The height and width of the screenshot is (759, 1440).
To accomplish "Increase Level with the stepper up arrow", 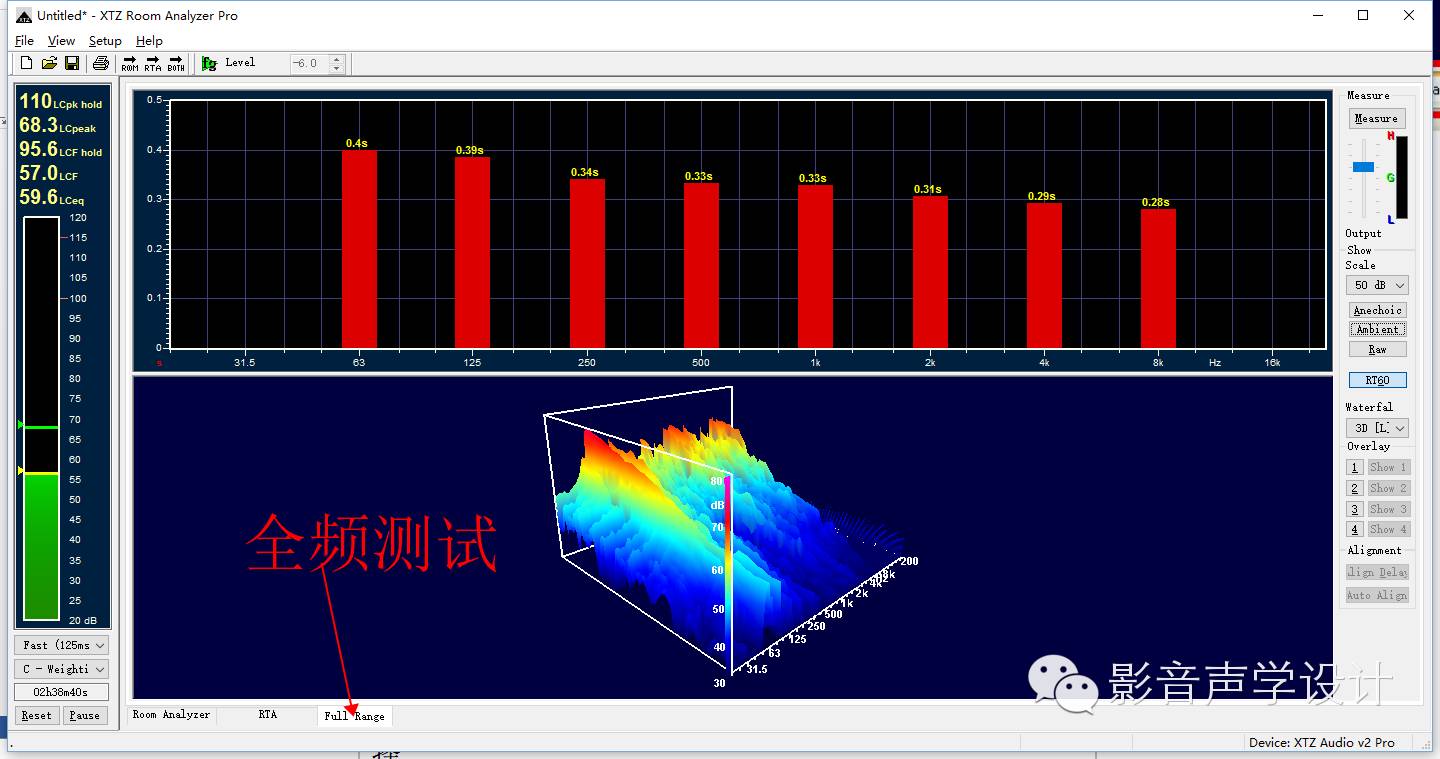I will click(337, 58).
